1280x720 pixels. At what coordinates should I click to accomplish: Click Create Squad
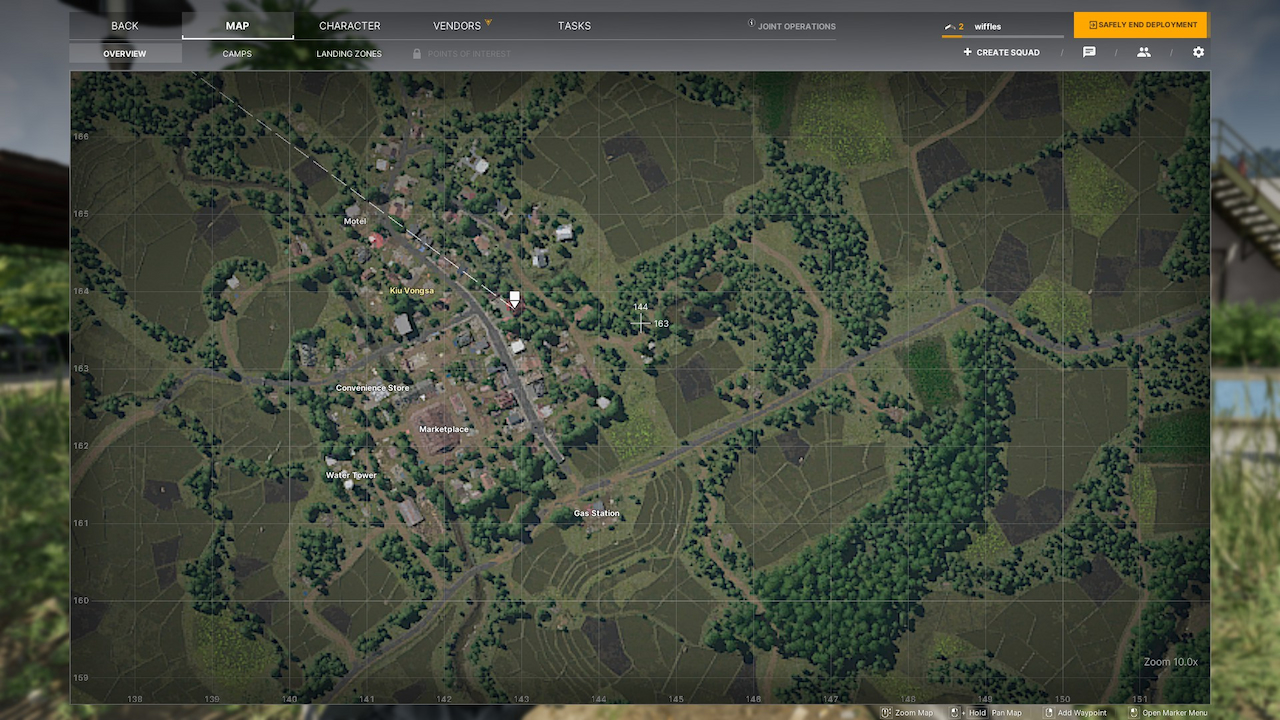pyautogui.click(x=1001, y=52)
